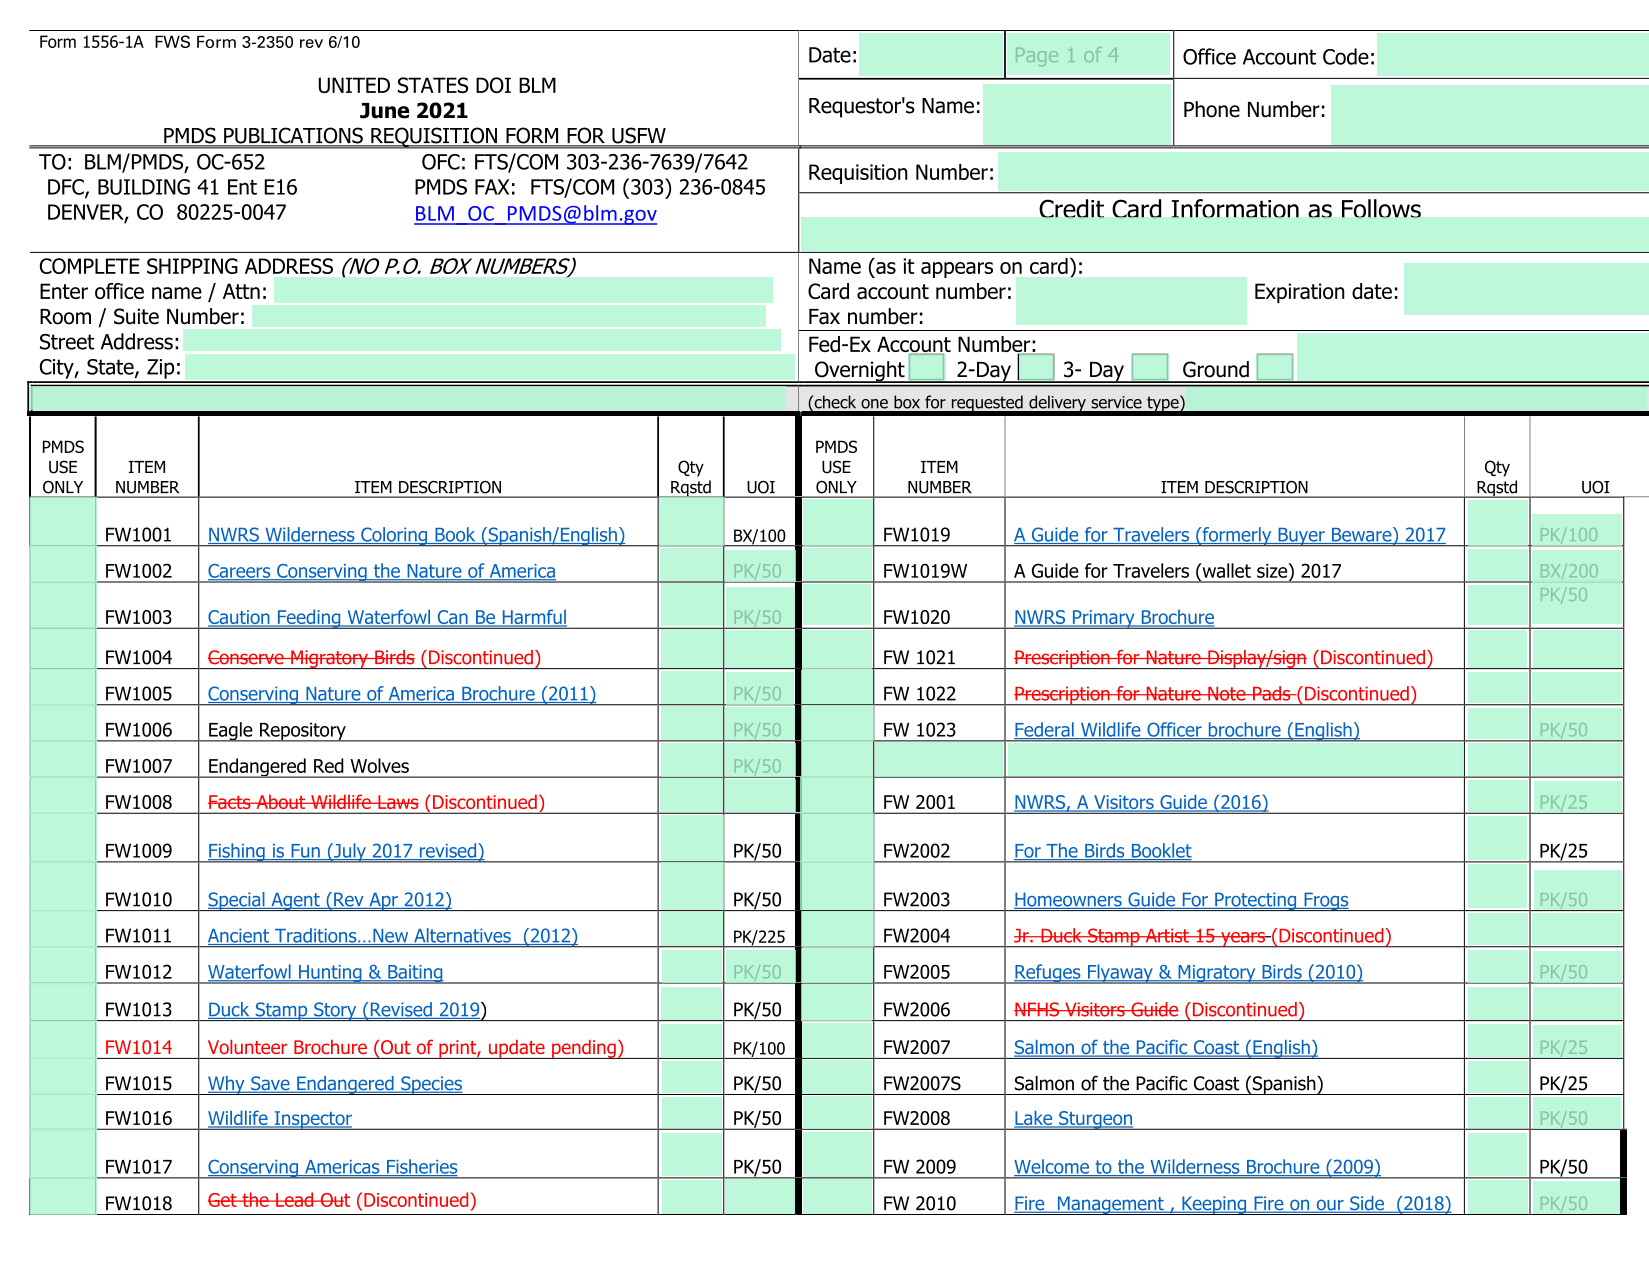Open Conserving Nature of America Brochure link
Viewport: 1649px width, 1275px height.
tap(401, 694)
